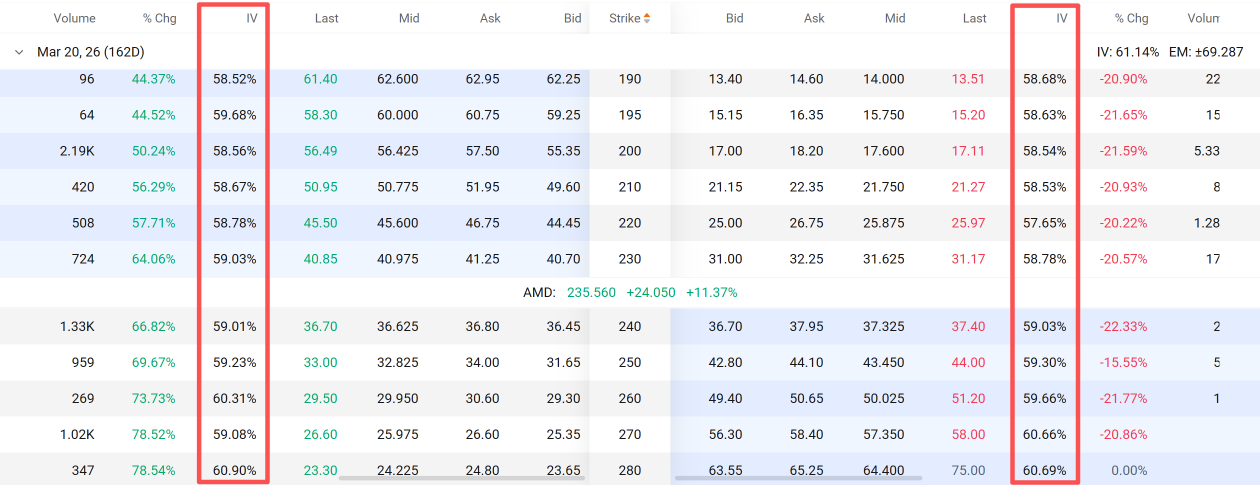Click the call last price 61.40

point(320,79)
